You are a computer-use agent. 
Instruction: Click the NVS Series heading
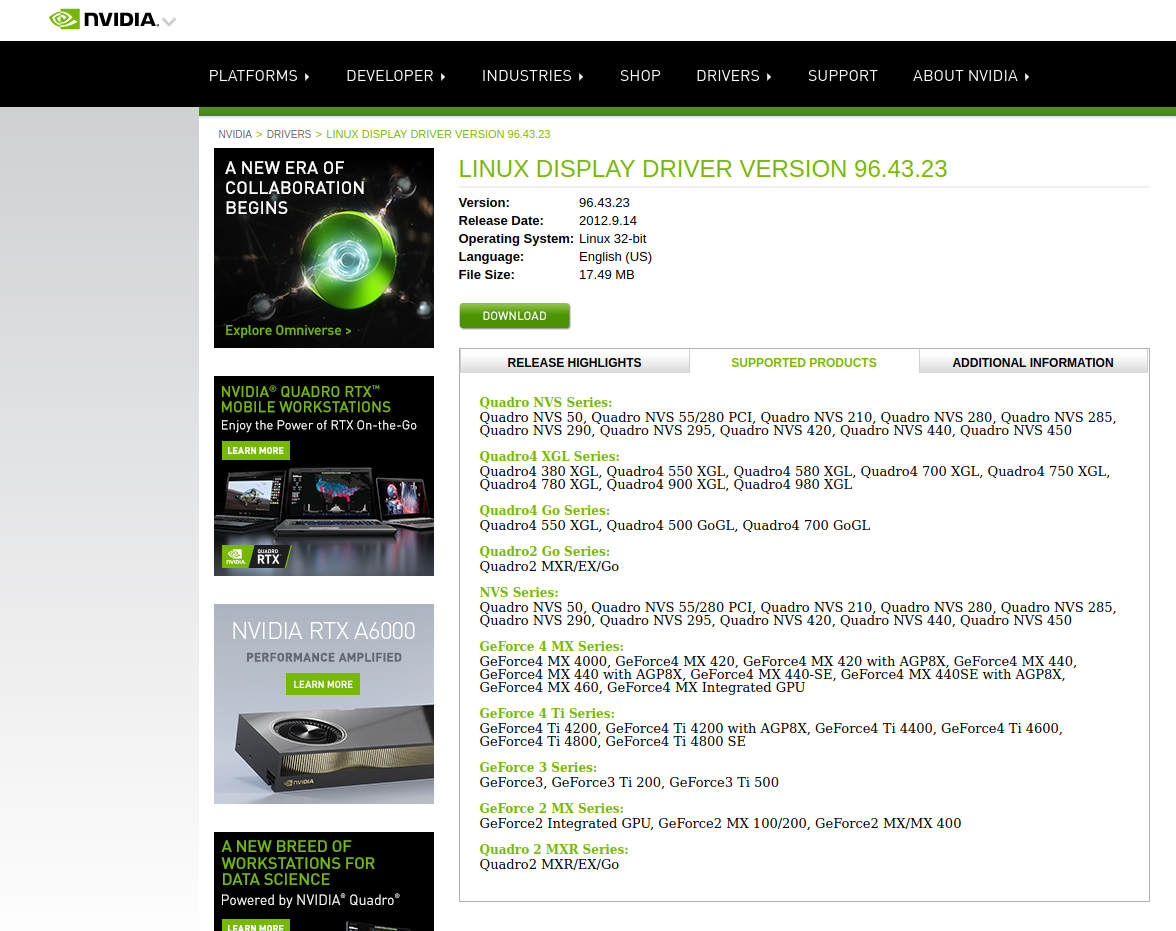point(519,592)
